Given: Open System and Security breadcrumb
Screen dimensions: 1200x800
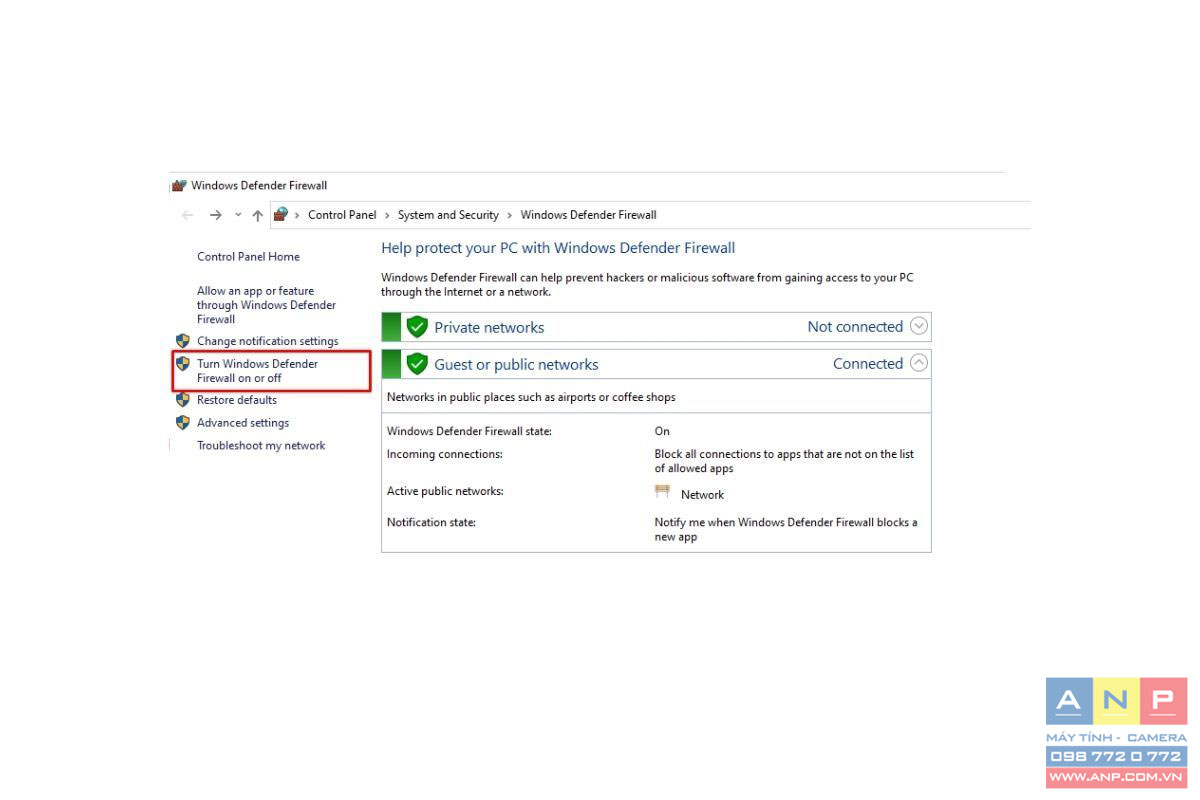Looking at the screenshot, I should pos(448,215).
